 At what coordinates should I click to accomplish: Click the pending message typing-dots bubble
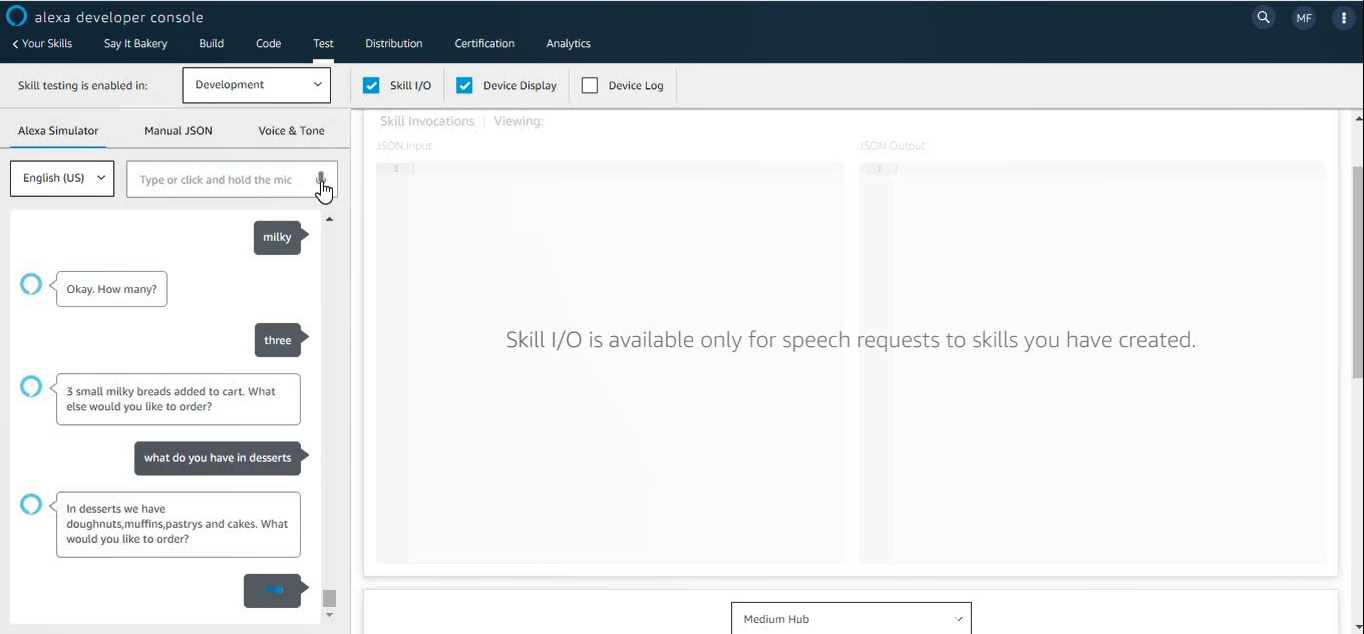[x=273, y=590]
